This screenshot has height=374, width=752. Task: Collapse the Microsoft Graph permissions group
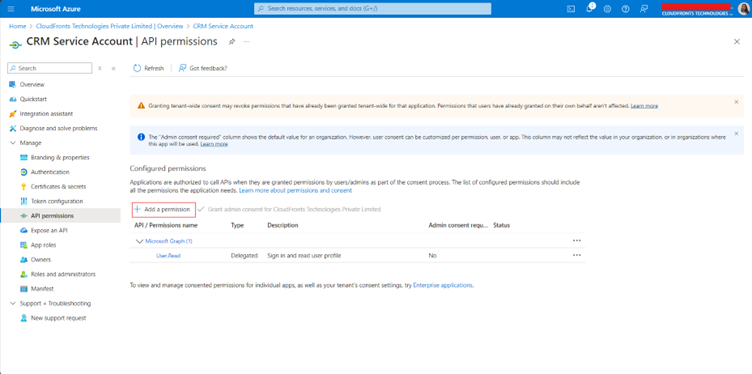click(140, 241)
